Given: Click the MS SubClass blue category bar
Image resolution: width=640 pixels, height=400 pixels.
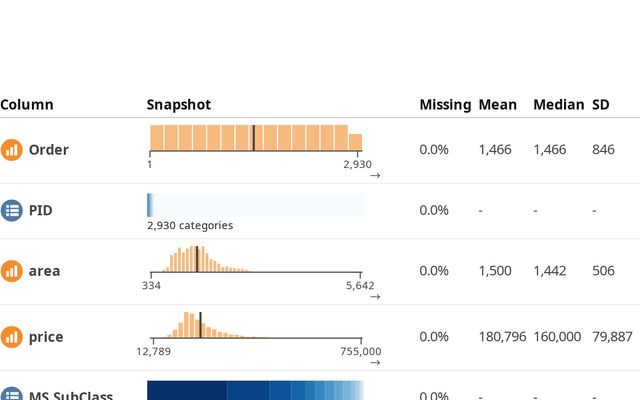Looking at the screenshot, I should pyautogui.click(x=255, y=391).
